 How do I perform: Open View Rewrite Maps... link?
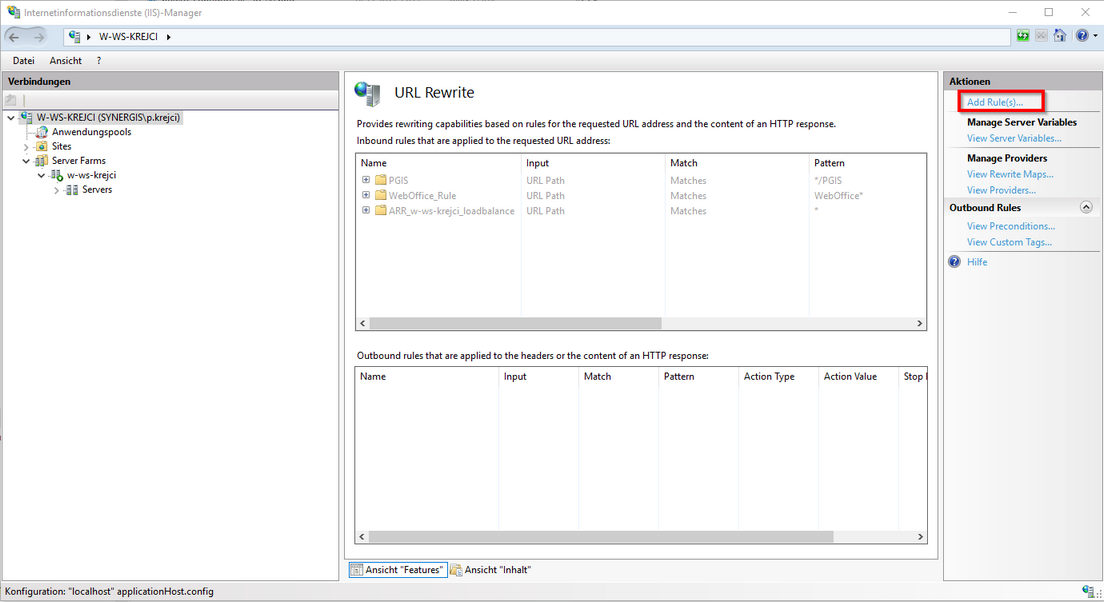coord(1010,174)
